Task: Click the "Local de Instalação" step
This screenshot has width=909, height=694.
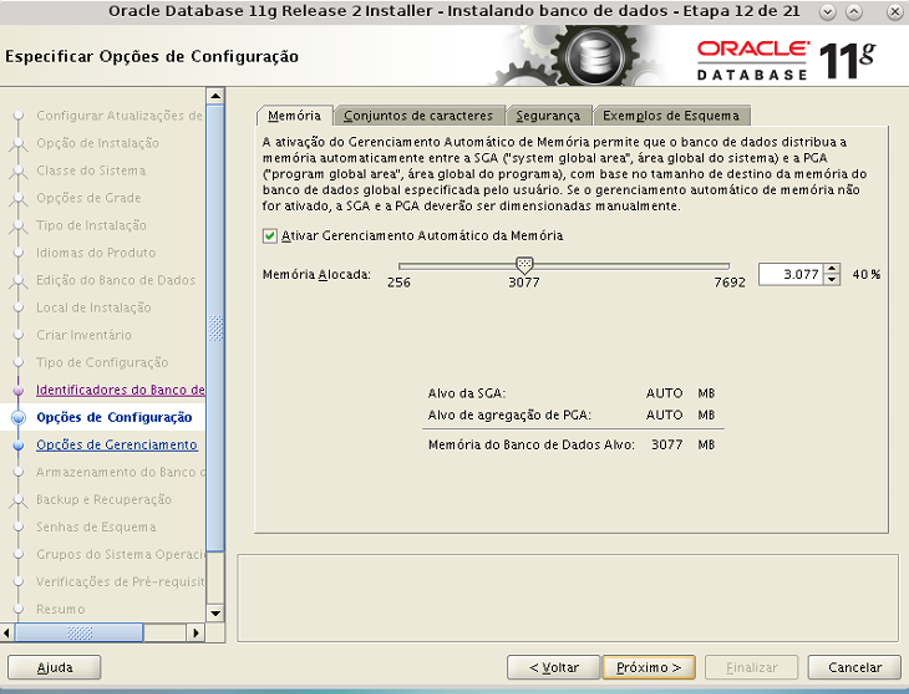Action: click(x=94, y=307)
